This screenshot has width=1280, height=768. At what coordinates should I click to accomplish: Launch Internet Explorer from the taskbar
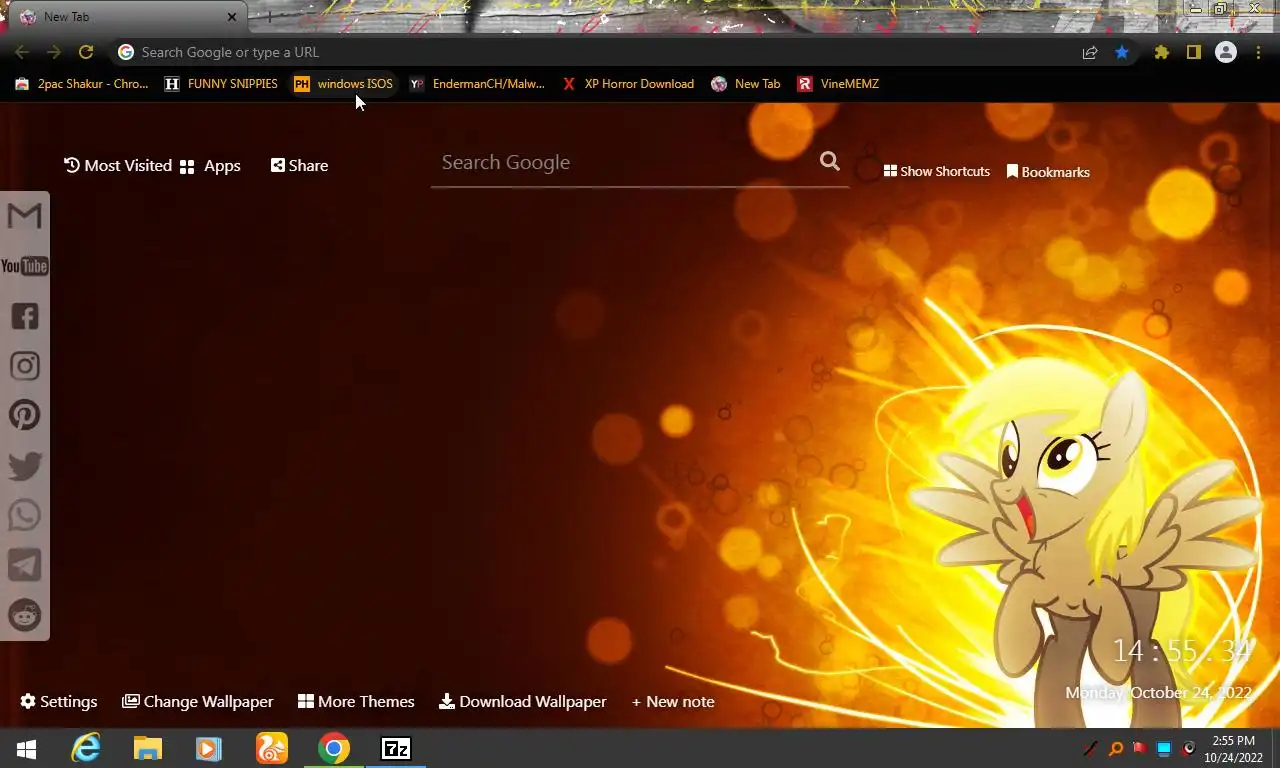[86, 748]
